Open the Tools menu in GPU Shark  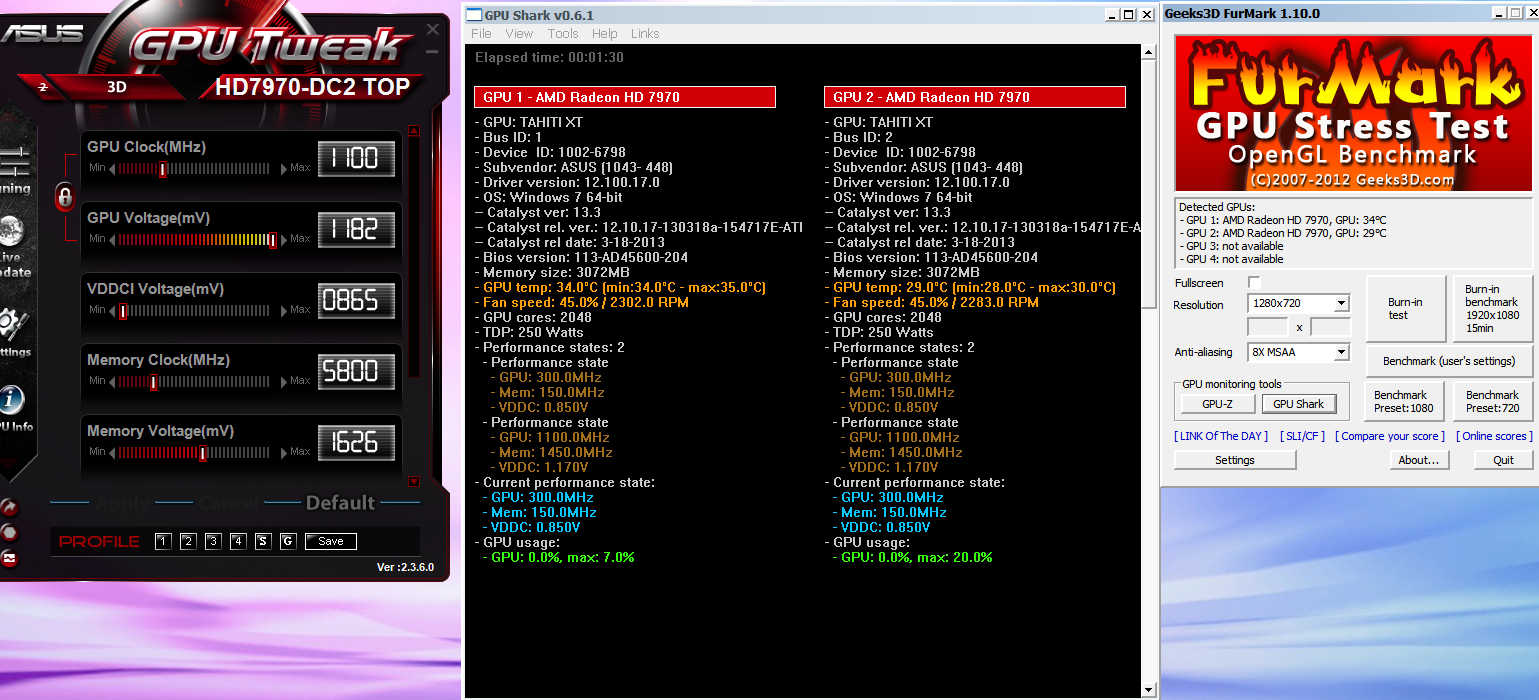563,33
